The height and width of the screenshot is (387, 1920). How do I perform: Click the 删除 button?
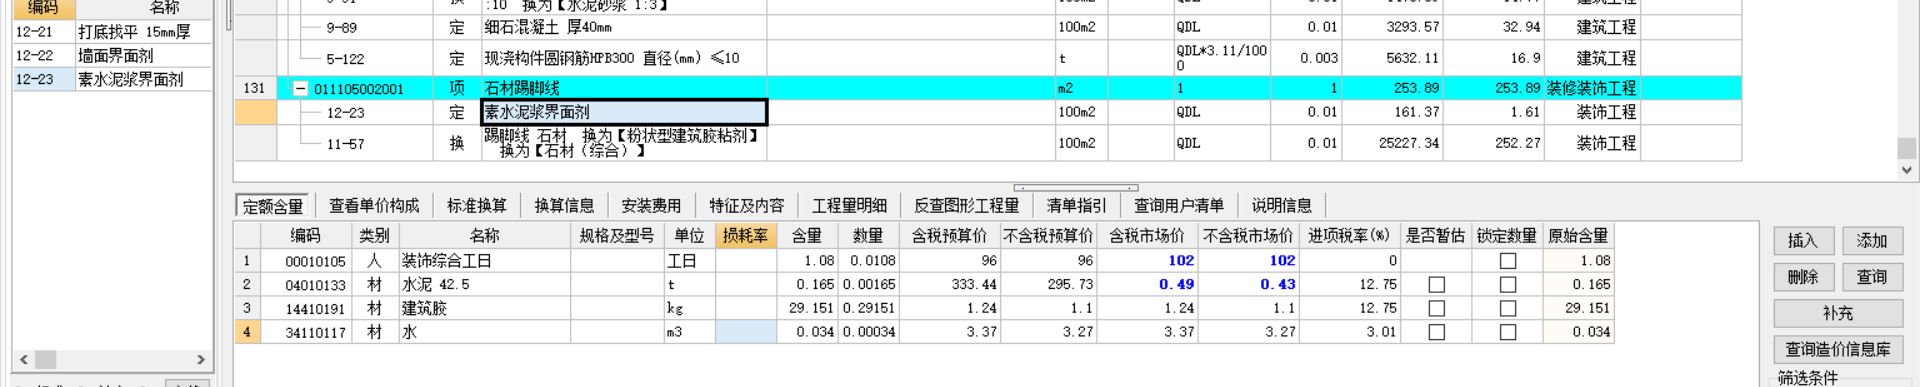(x=1803, y=277)
